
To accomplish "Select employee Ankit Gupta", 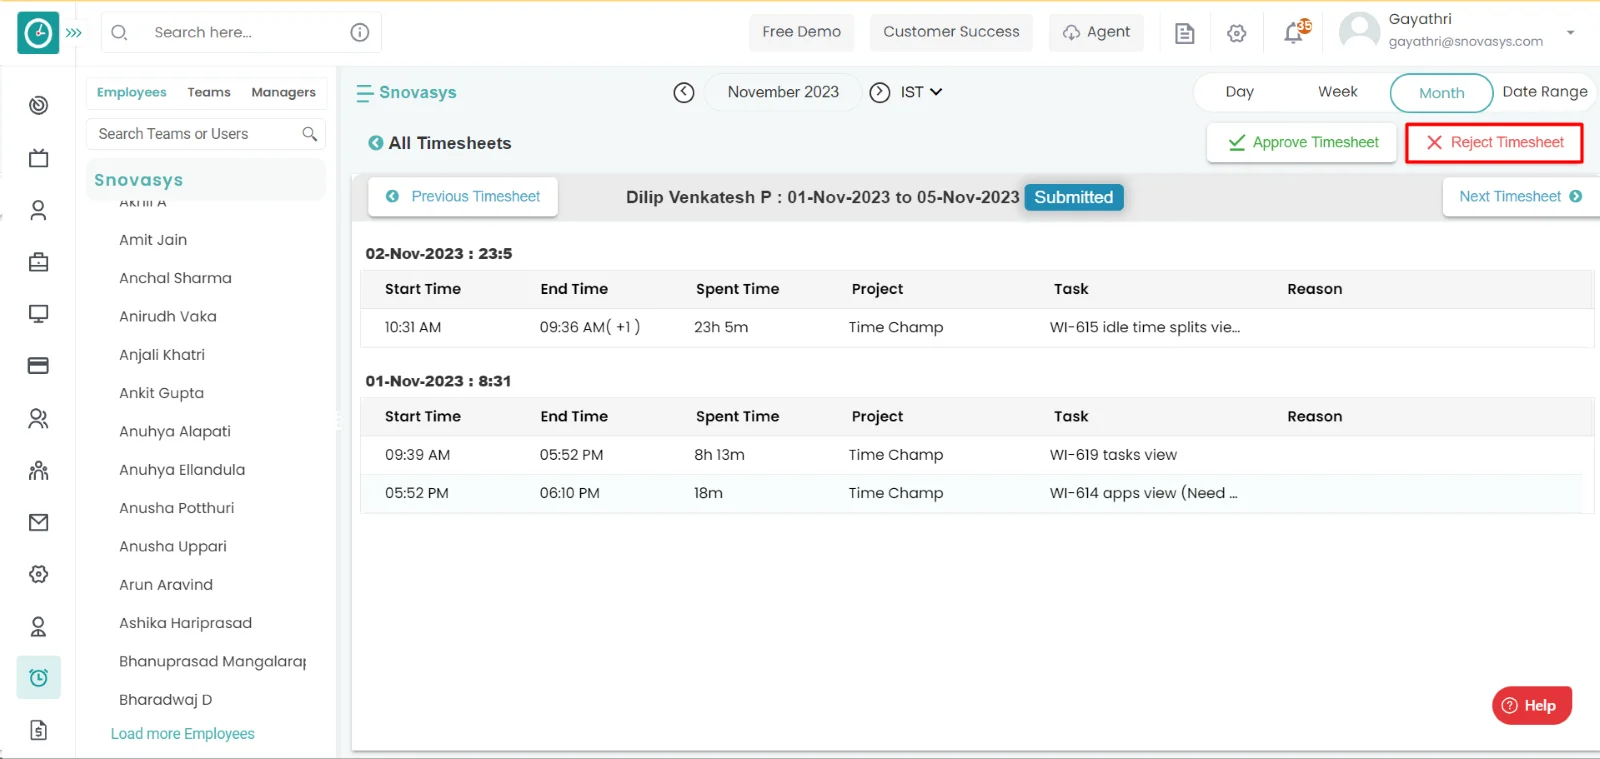I will click(x=161, y=393).
